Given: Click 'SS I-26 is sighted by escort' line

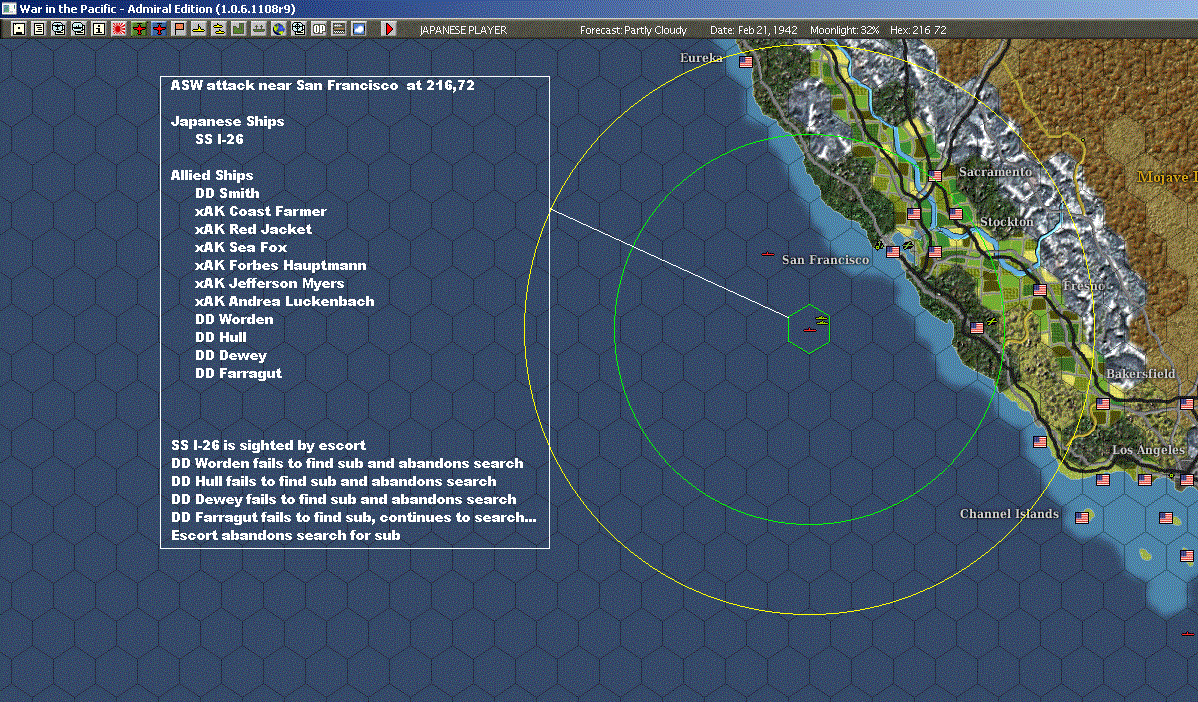Looking at the screenshot, I should click(x=268, y=445).
